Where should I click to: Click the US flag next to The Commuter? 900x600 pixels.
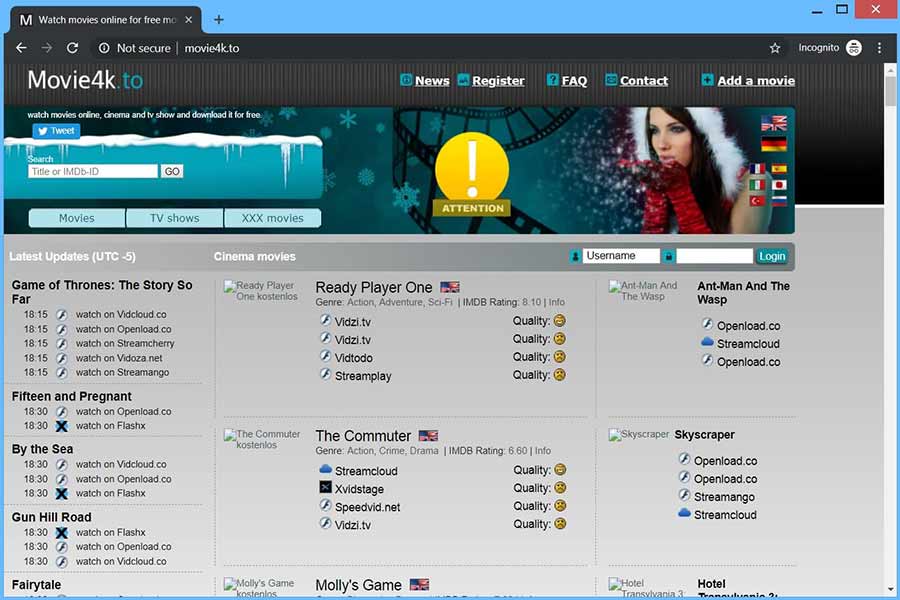click(428, 436)
